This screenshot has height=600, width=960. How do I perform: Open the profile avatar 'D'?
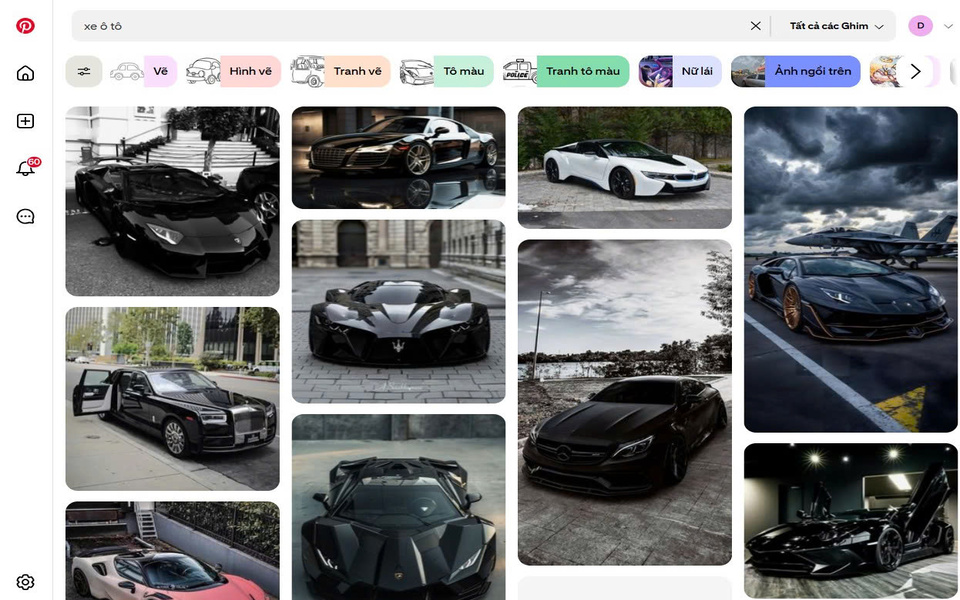[x=920, y=26]
